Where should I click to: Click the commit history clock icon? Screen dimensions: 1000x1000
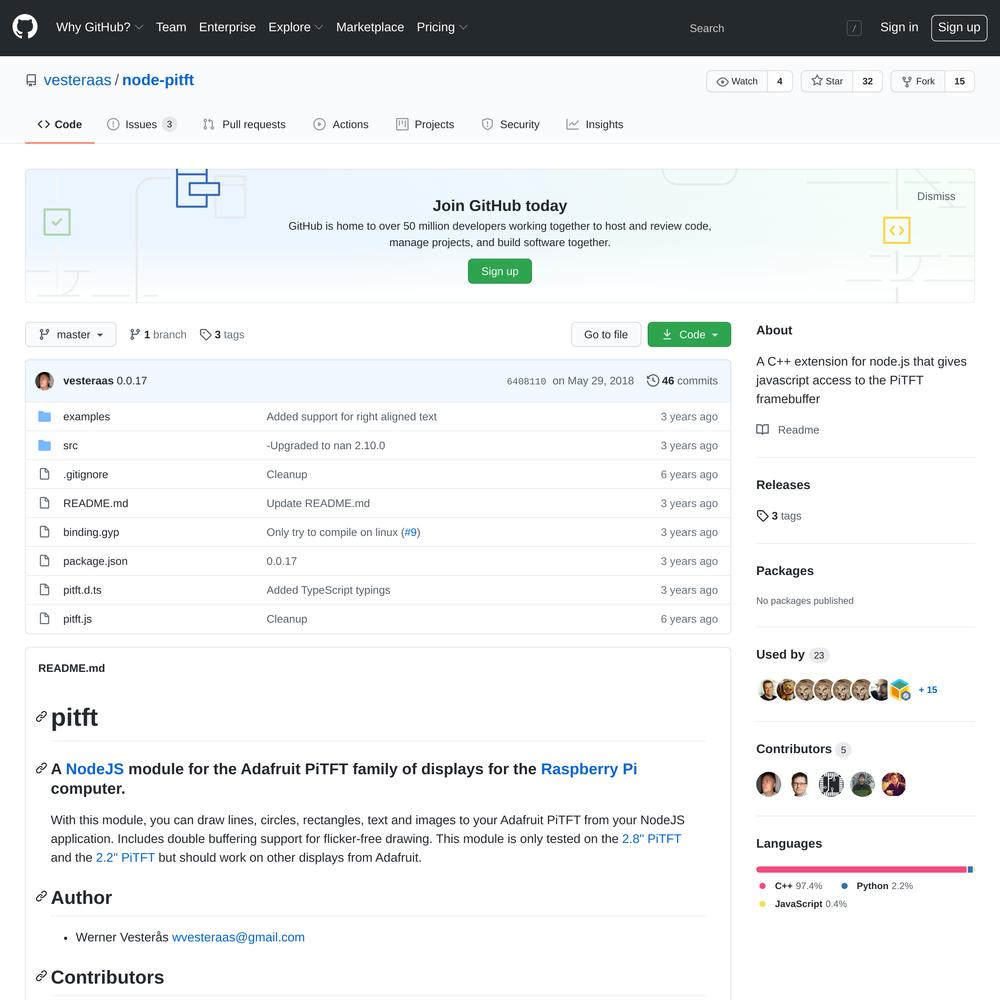[x=652, y=381]
